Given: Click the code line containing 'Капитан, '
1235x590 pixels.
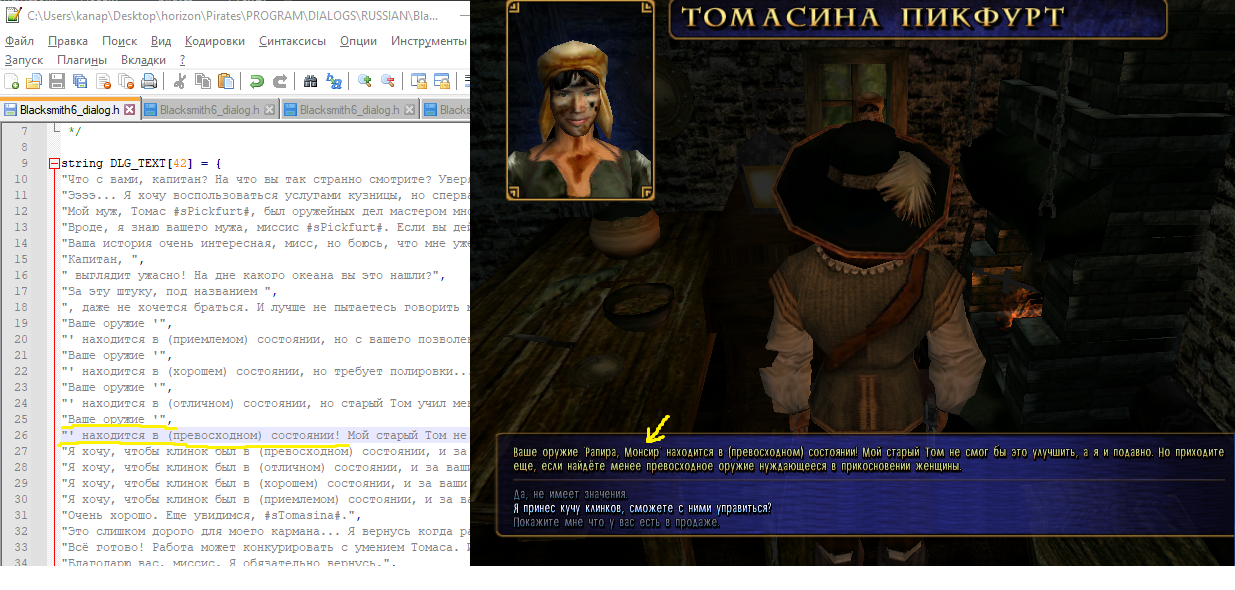Looking at the screenshot, I should coord(102,258).
